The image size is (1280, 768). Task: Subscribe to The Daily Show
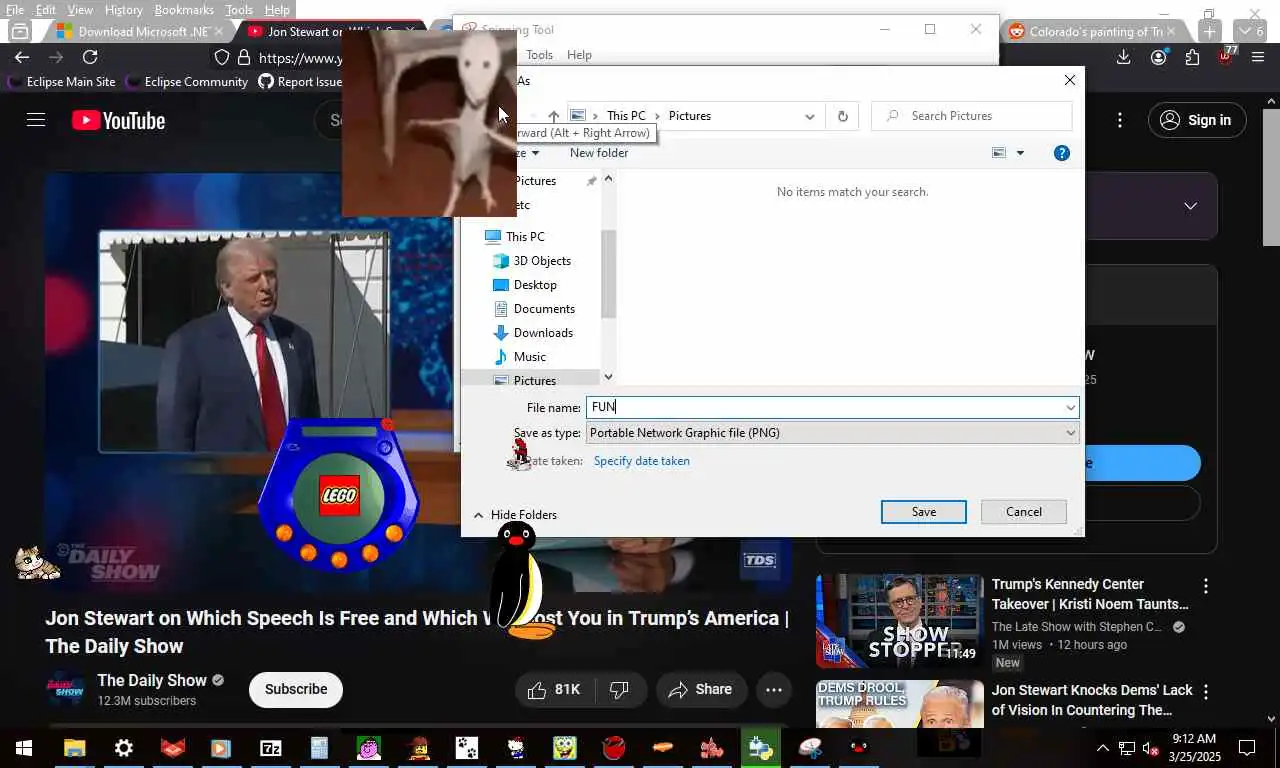coord(296,690)
